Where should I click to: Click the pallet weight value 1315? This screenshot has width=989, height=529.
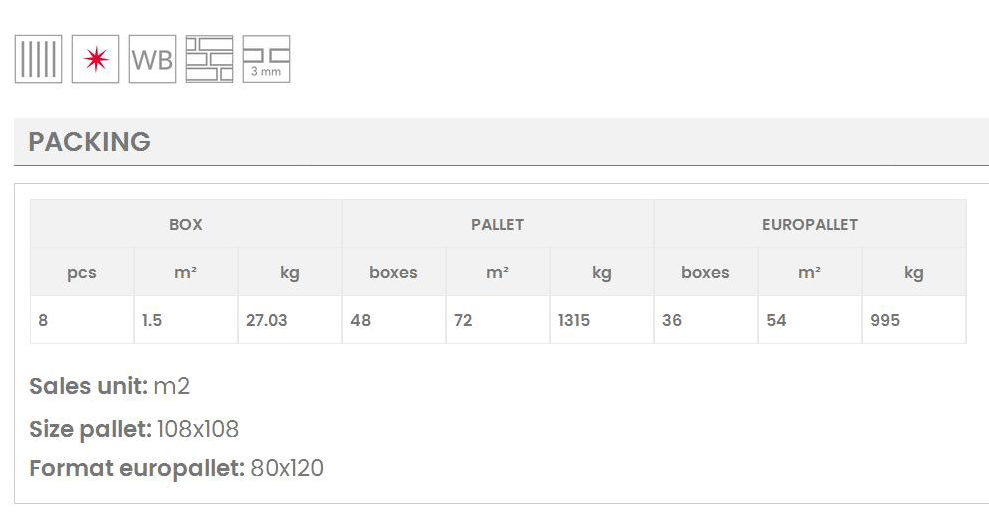click(x=575, y=321)
